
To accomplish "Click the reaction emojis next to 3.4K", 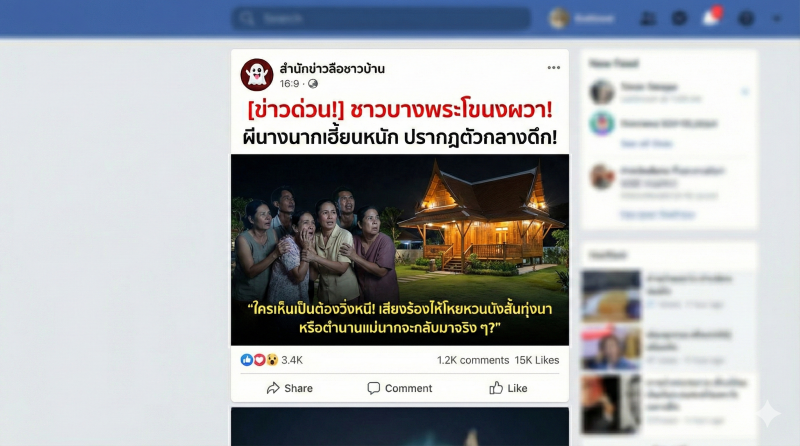I will pos(259,360).
